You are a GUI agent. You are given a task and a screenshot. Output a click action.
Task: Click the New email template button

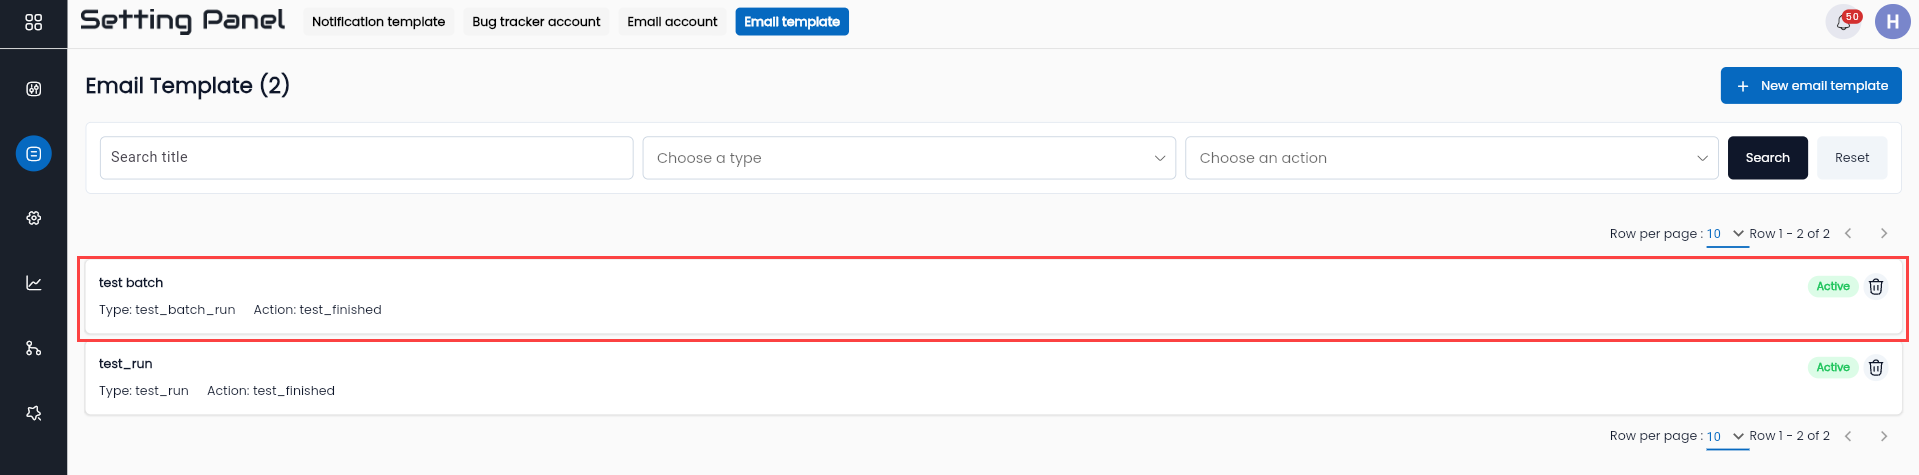pyautogui.click(x=1811, y=86)
